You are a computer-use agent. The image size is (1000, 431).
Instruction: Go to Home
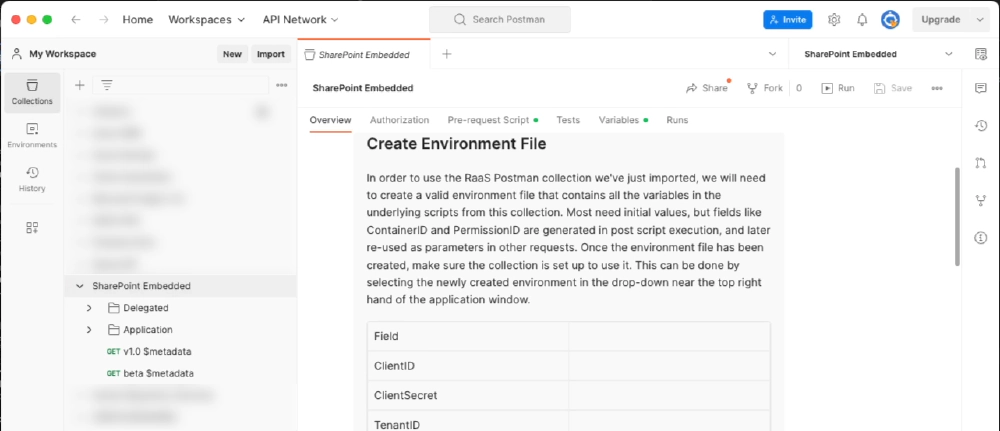click(x=138, y=20)
